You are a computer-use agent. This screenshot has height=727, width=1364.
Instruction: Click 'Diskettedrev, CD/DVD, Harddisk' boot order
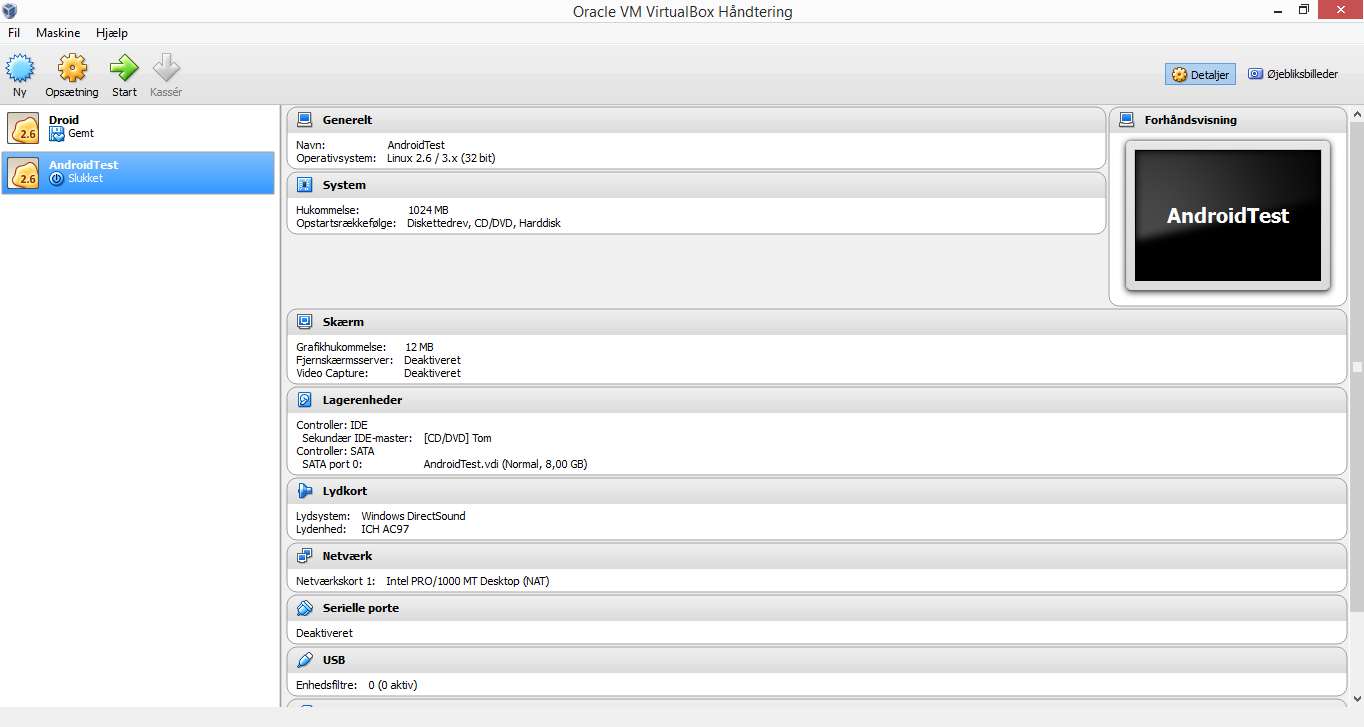pos(484,223)
